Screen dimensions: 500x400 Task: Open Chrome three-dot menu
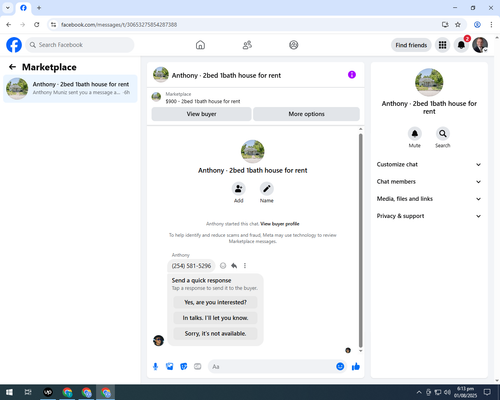491,25
